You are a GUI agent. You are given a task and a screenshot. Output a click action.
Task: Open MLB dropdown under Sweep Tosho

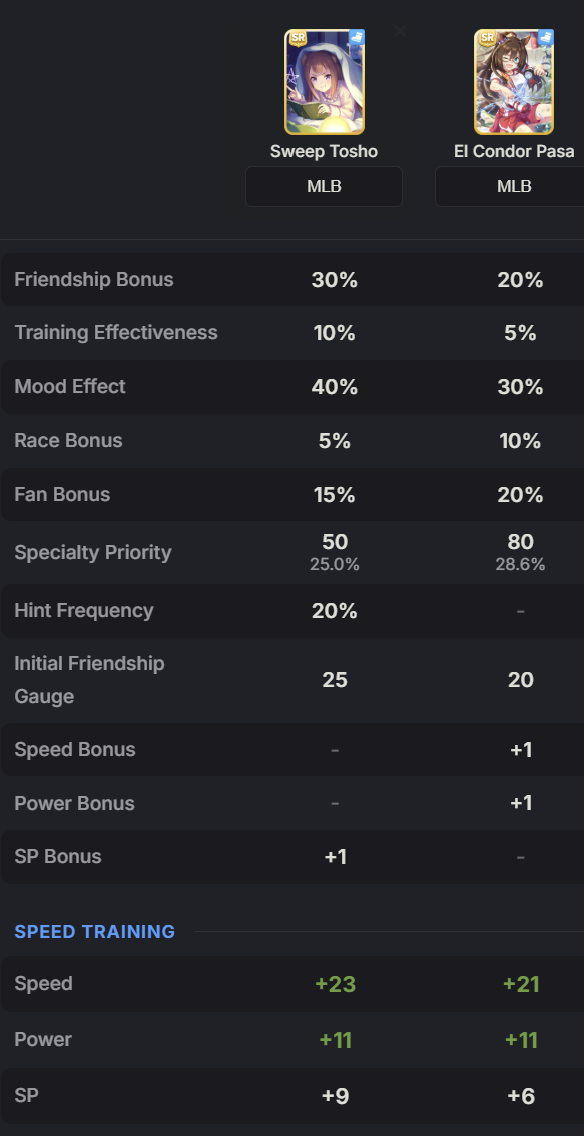point(324,187)
